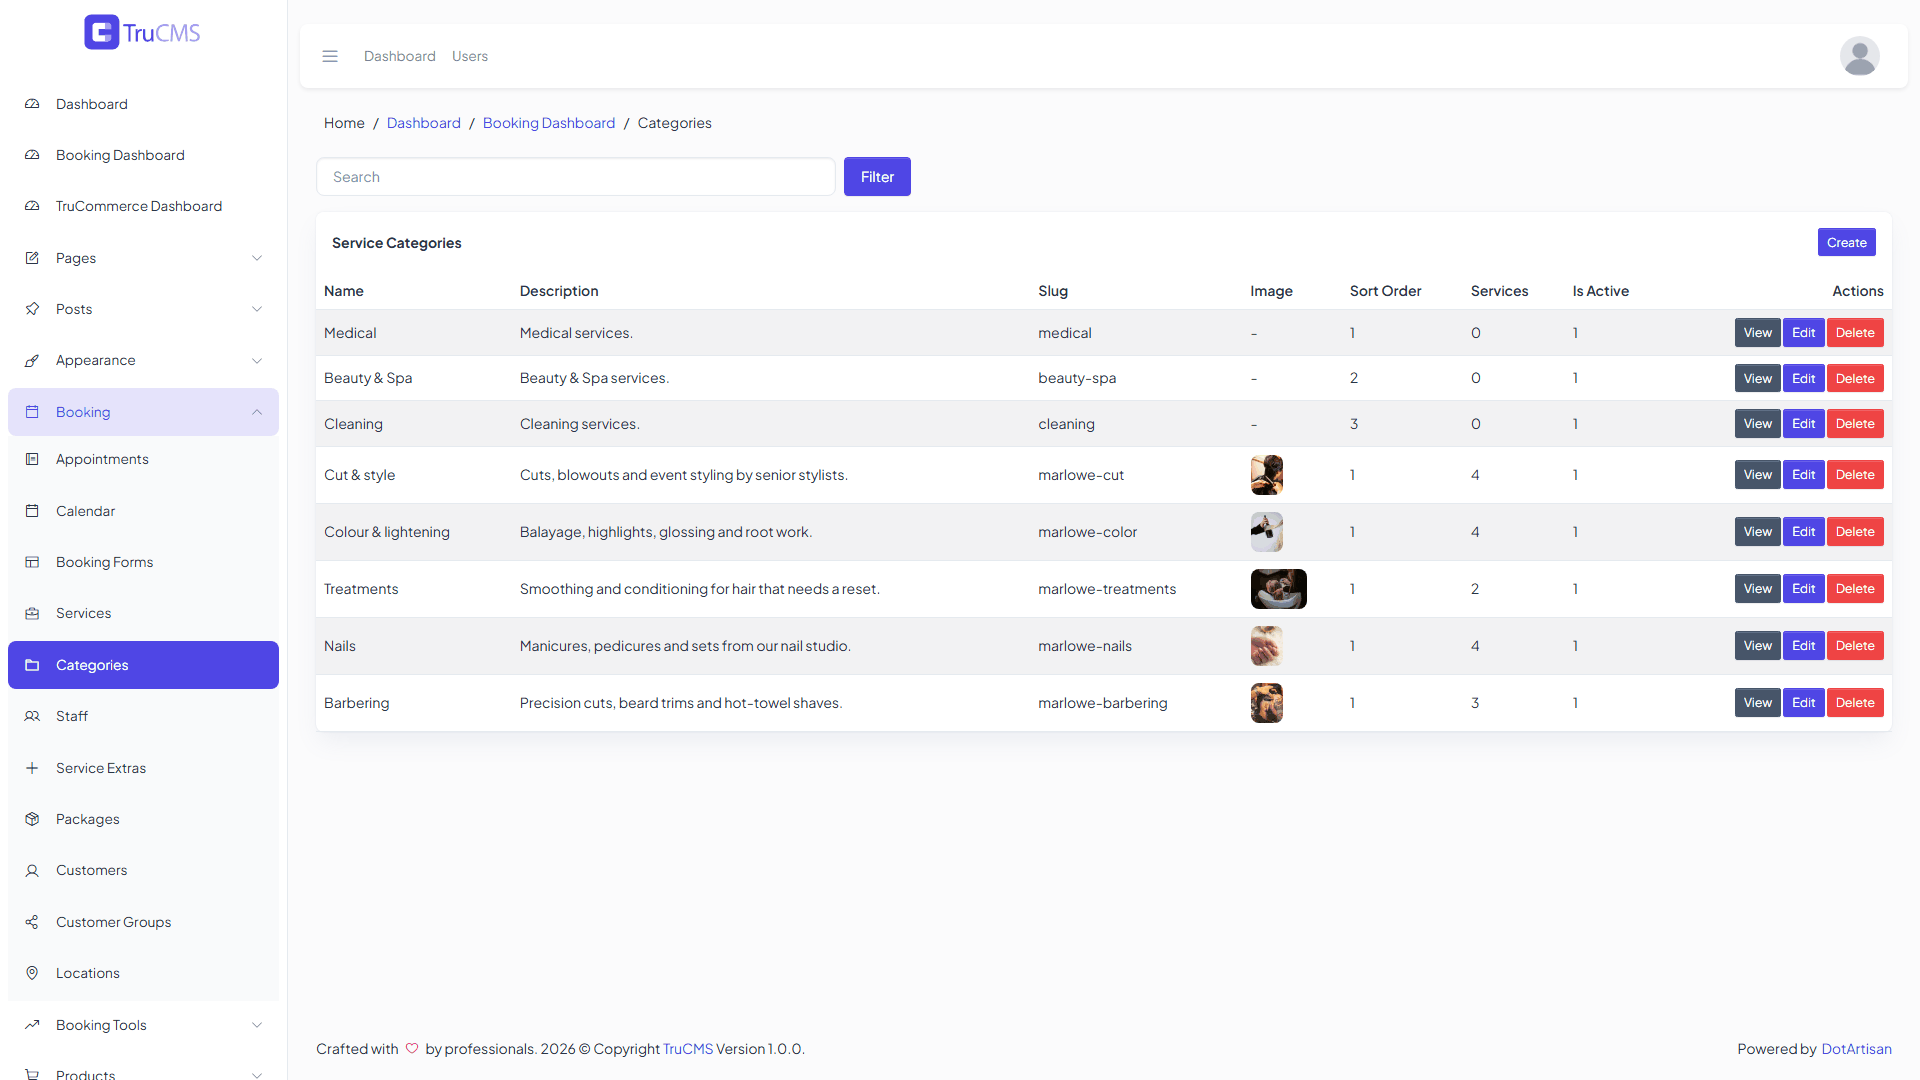1920x1080 pixels.
Task: Click the Booking Tools chart icon
Action: (x=32, y=1025)
